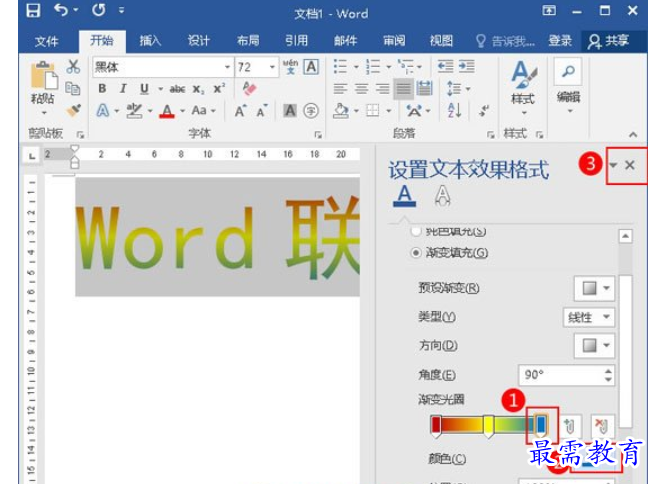Apply distributed alignment
Screen dimensions: 651x484
424,88
